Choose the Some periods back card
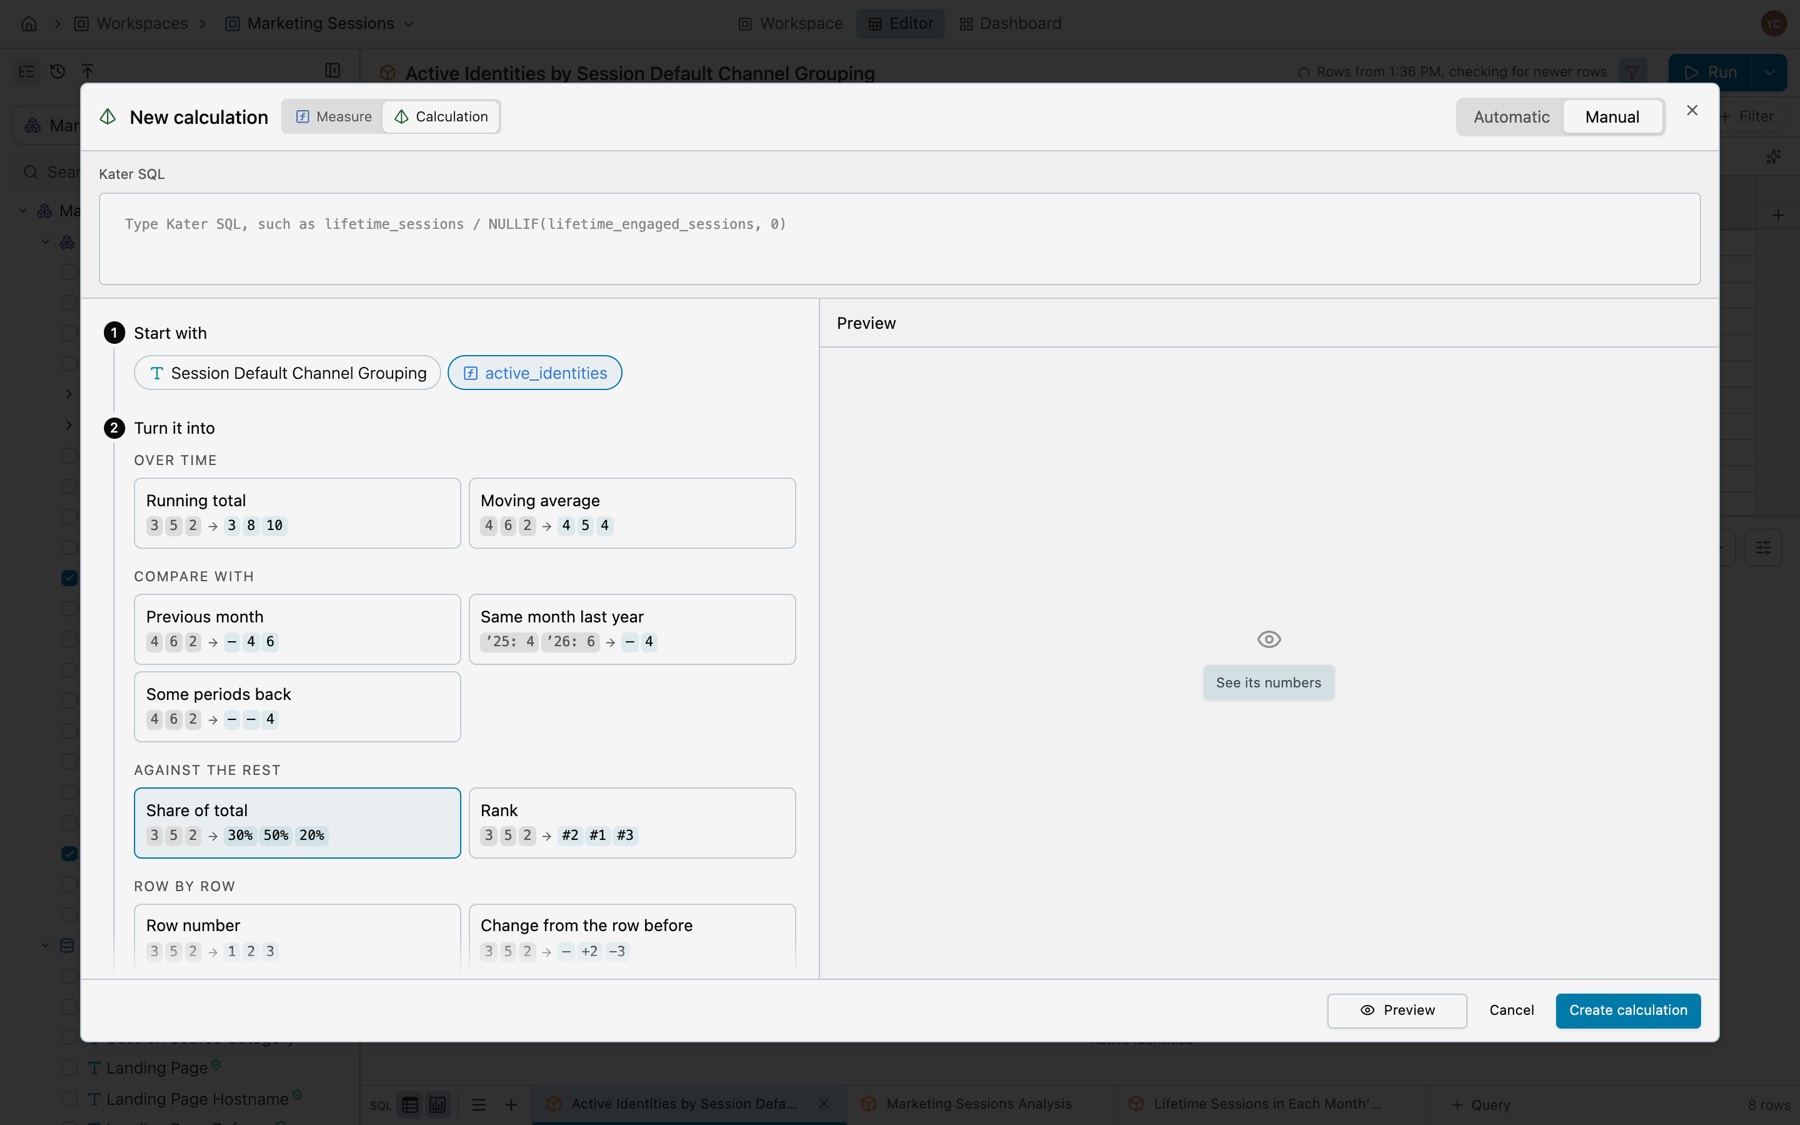The image size is (1800, 1125). [297, 707]
